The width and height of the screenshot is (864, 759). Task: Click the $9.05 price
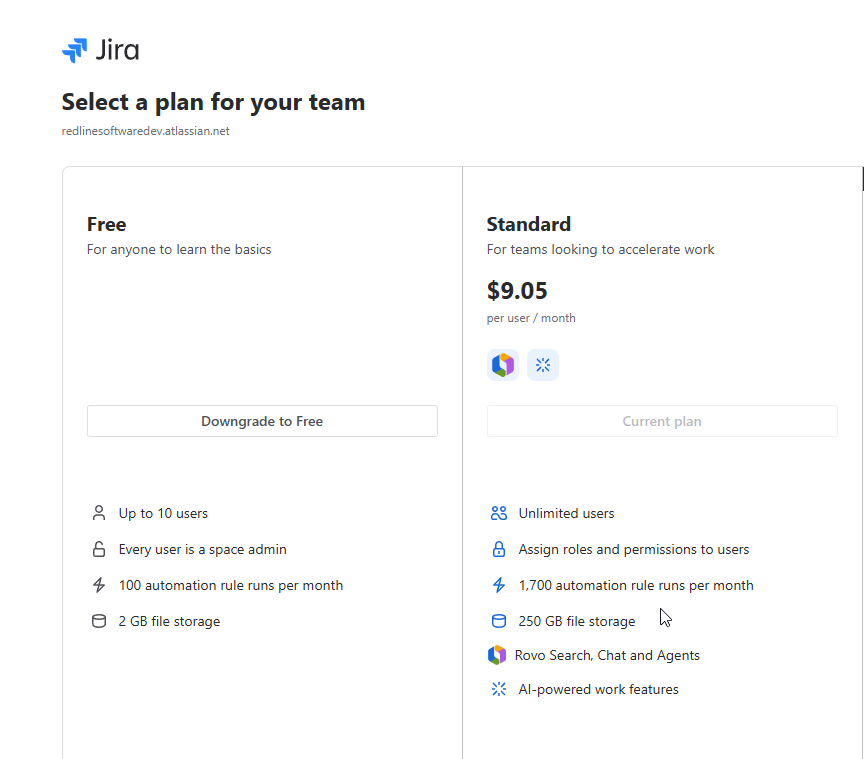[517, 290]
